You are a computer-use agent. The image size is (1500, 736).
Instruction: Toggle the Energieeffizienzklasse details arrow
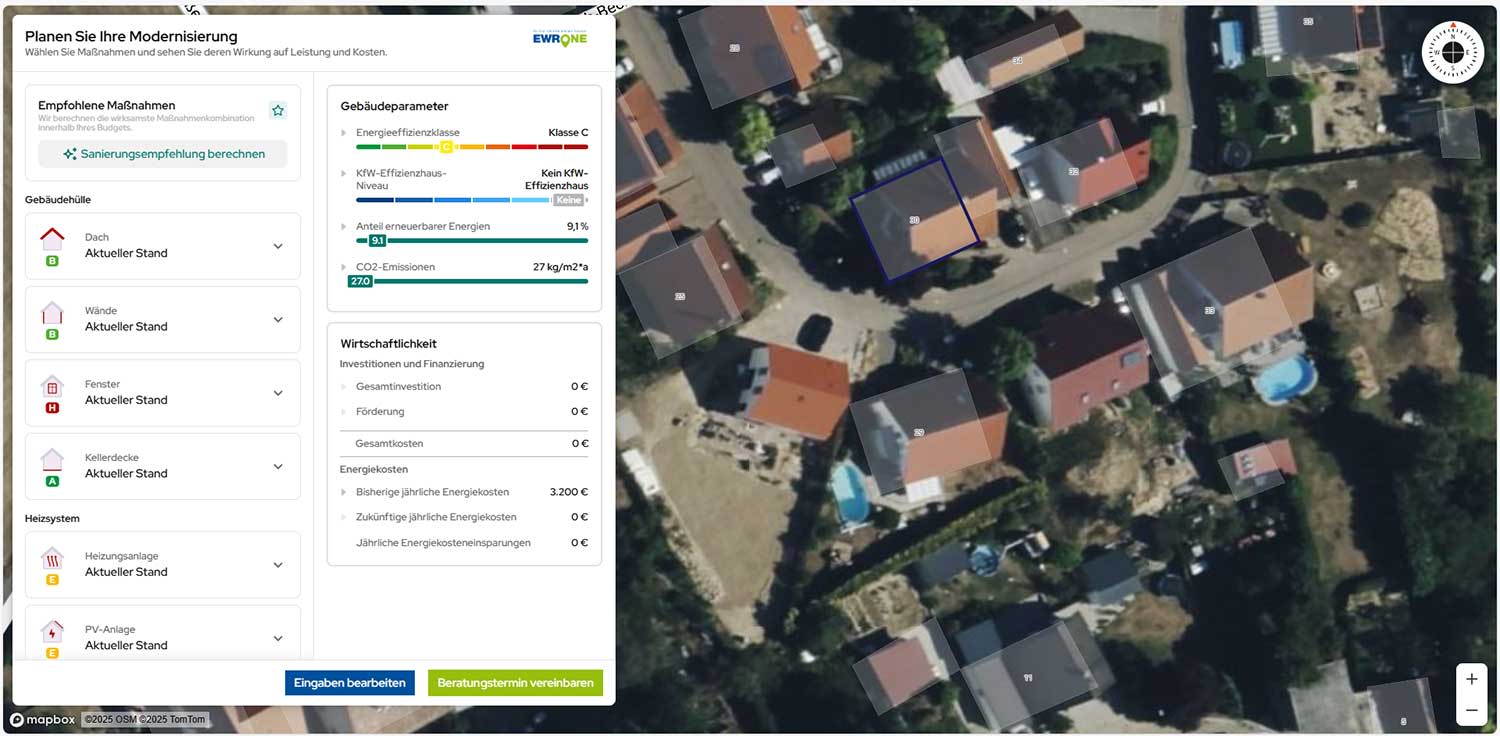pos(345,130)
